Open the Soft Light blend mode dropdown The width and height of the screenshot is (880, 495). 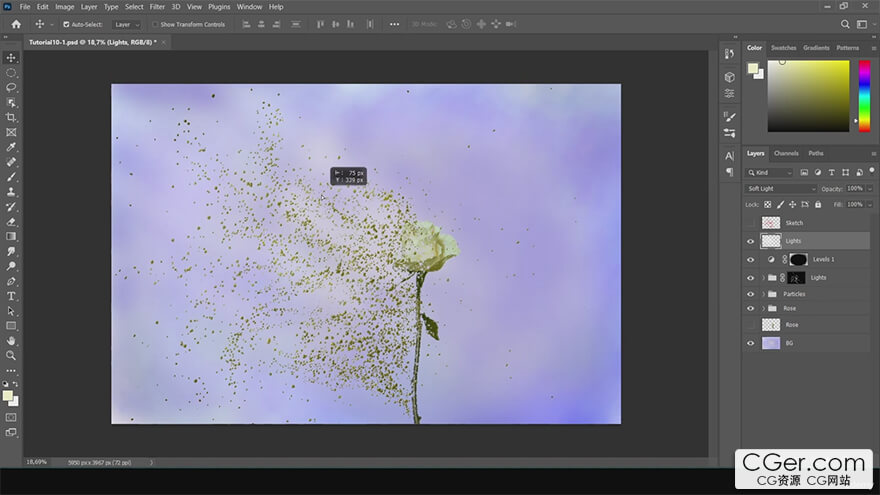coord(781,189)
